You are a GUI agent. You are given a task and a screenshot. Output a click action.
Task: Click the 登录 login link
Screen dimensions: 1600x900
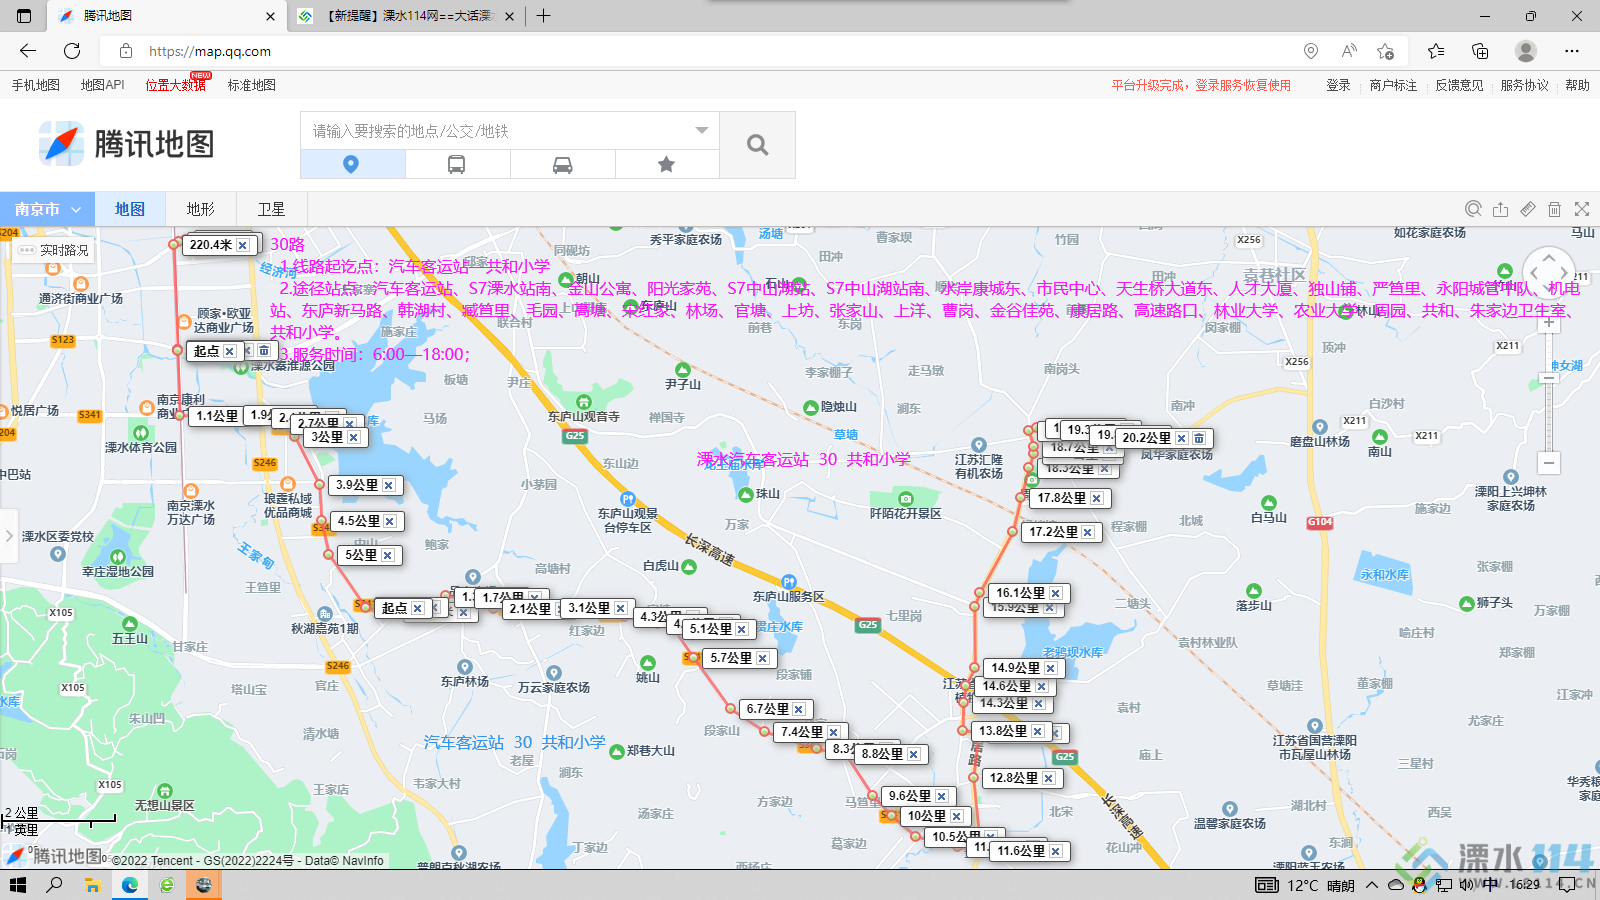click(x=1338, y=85)
